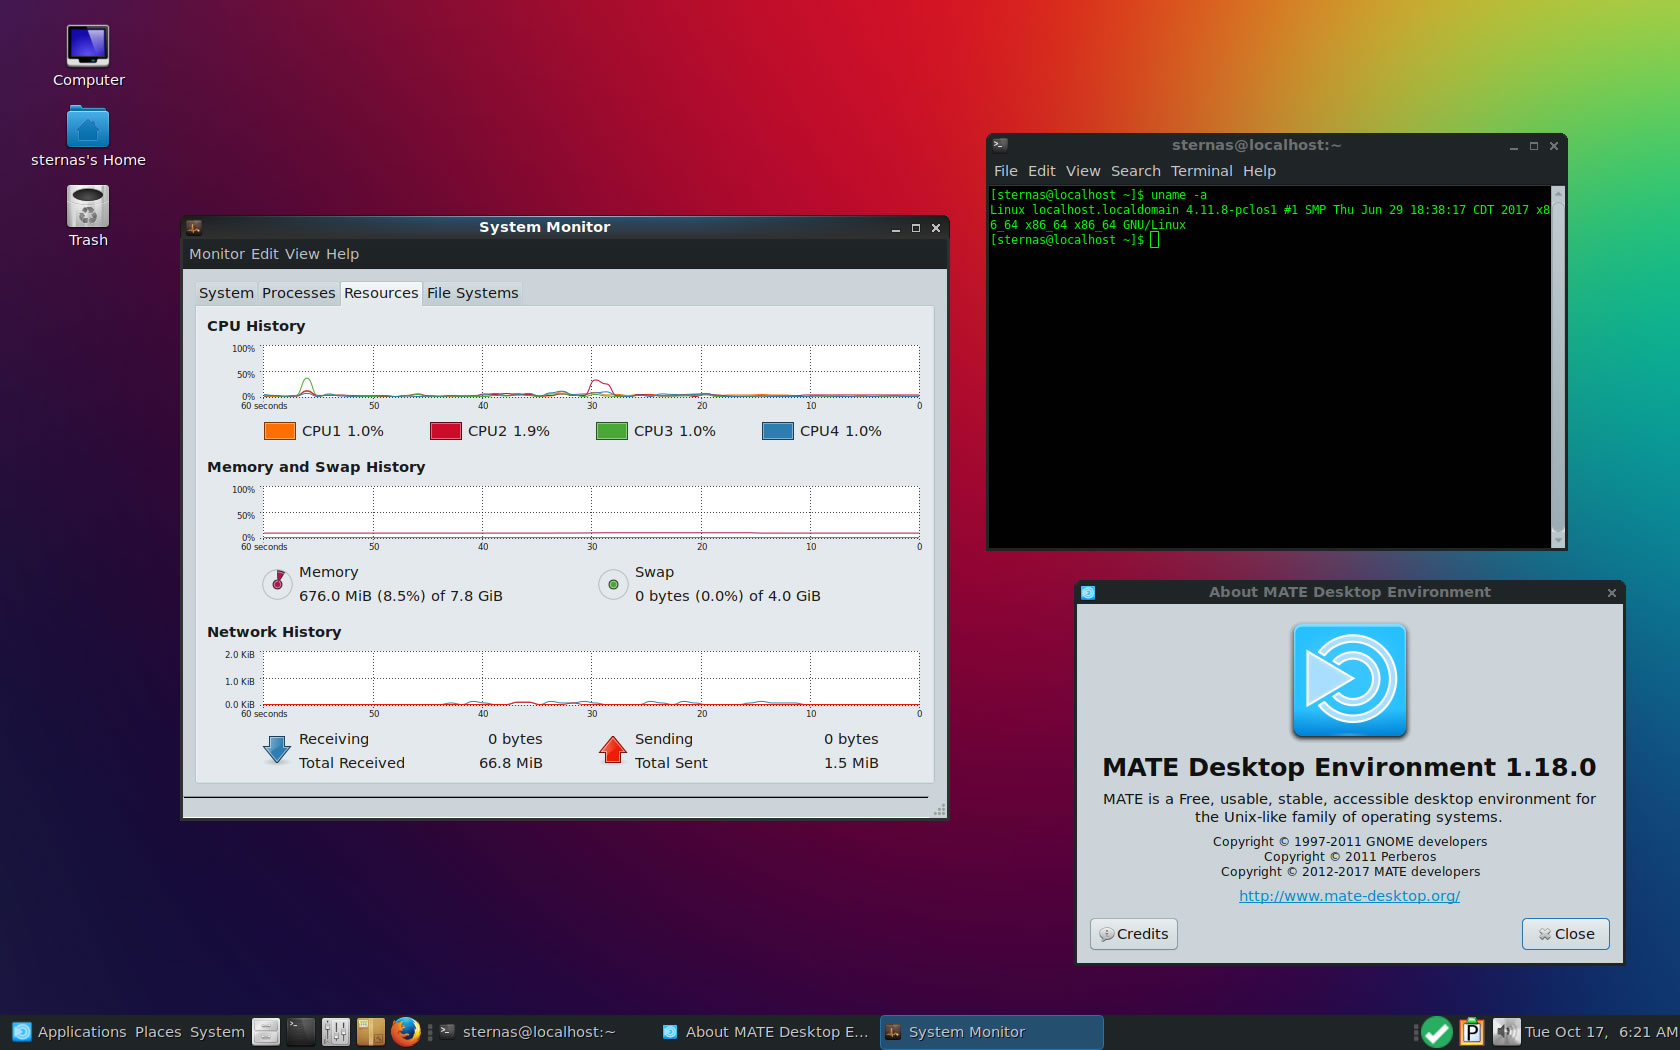This screenshot has width=1680, height=1050.
Task: Open the File menu in the terminal
Action: pos(1006,171)
